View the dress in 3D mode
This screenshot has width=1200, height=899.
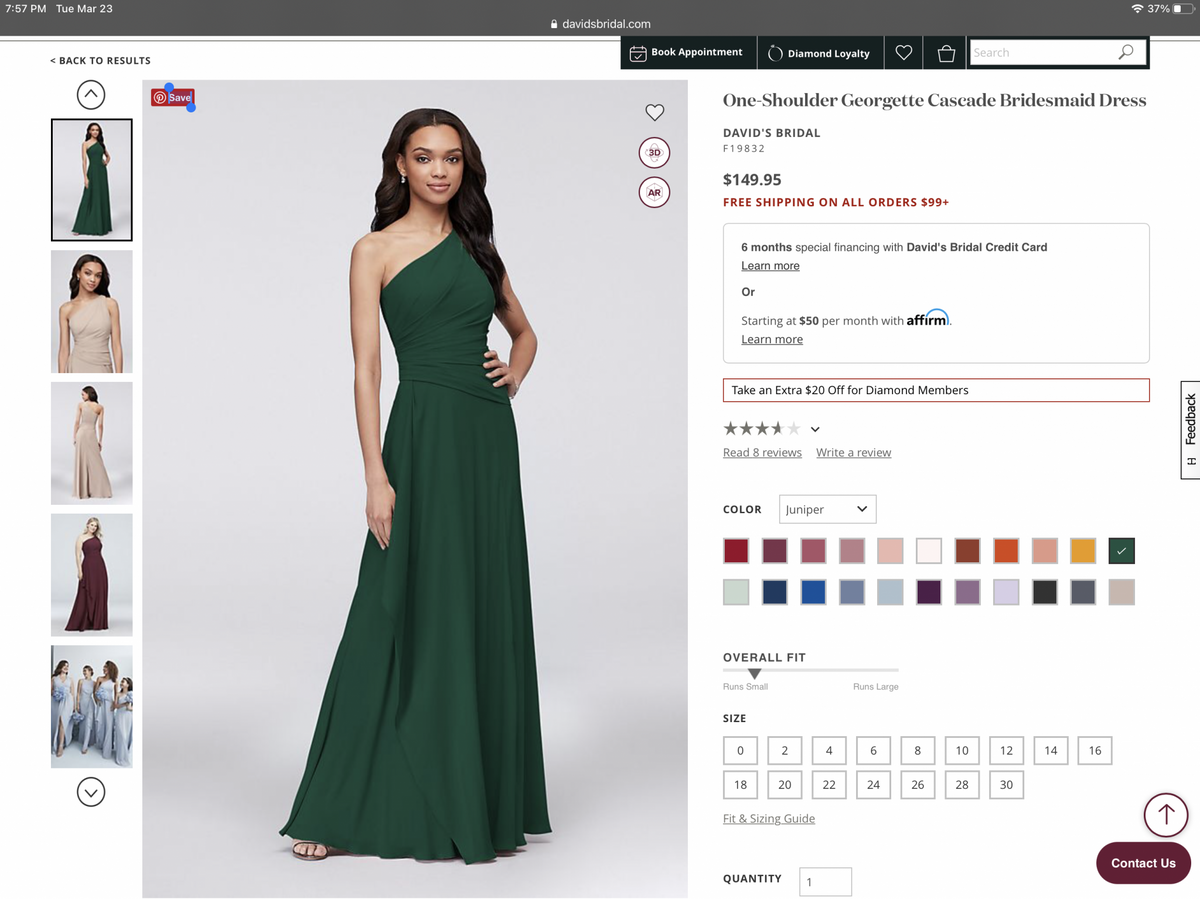click(654, 152)
